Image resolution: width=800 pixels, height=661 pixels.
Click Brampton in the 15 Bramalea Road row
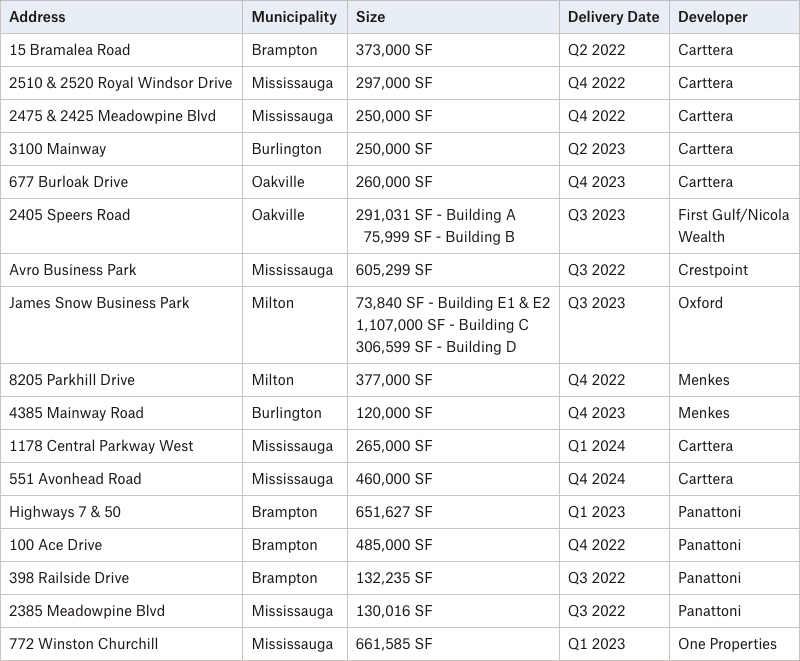[x=285, y=50]
